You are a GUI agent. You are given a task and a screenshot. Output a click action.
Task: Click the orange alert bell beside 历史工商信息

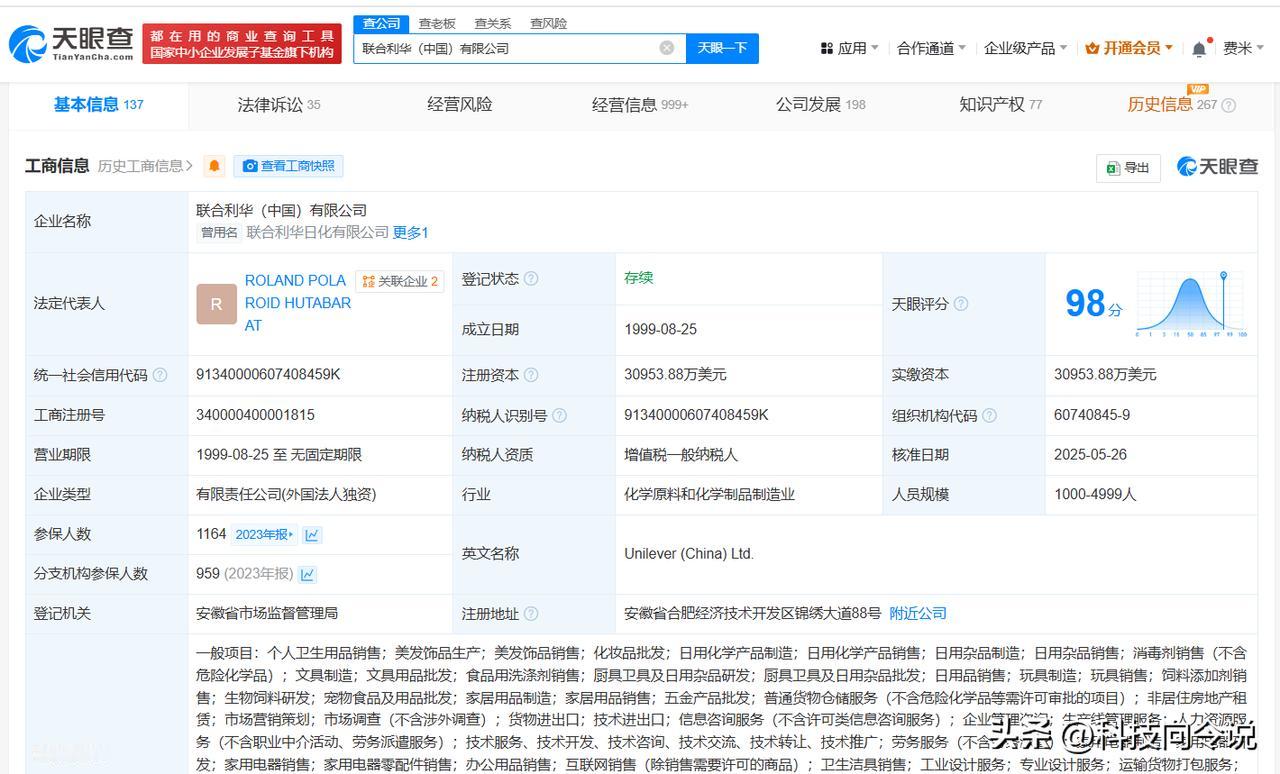(214, 166)
